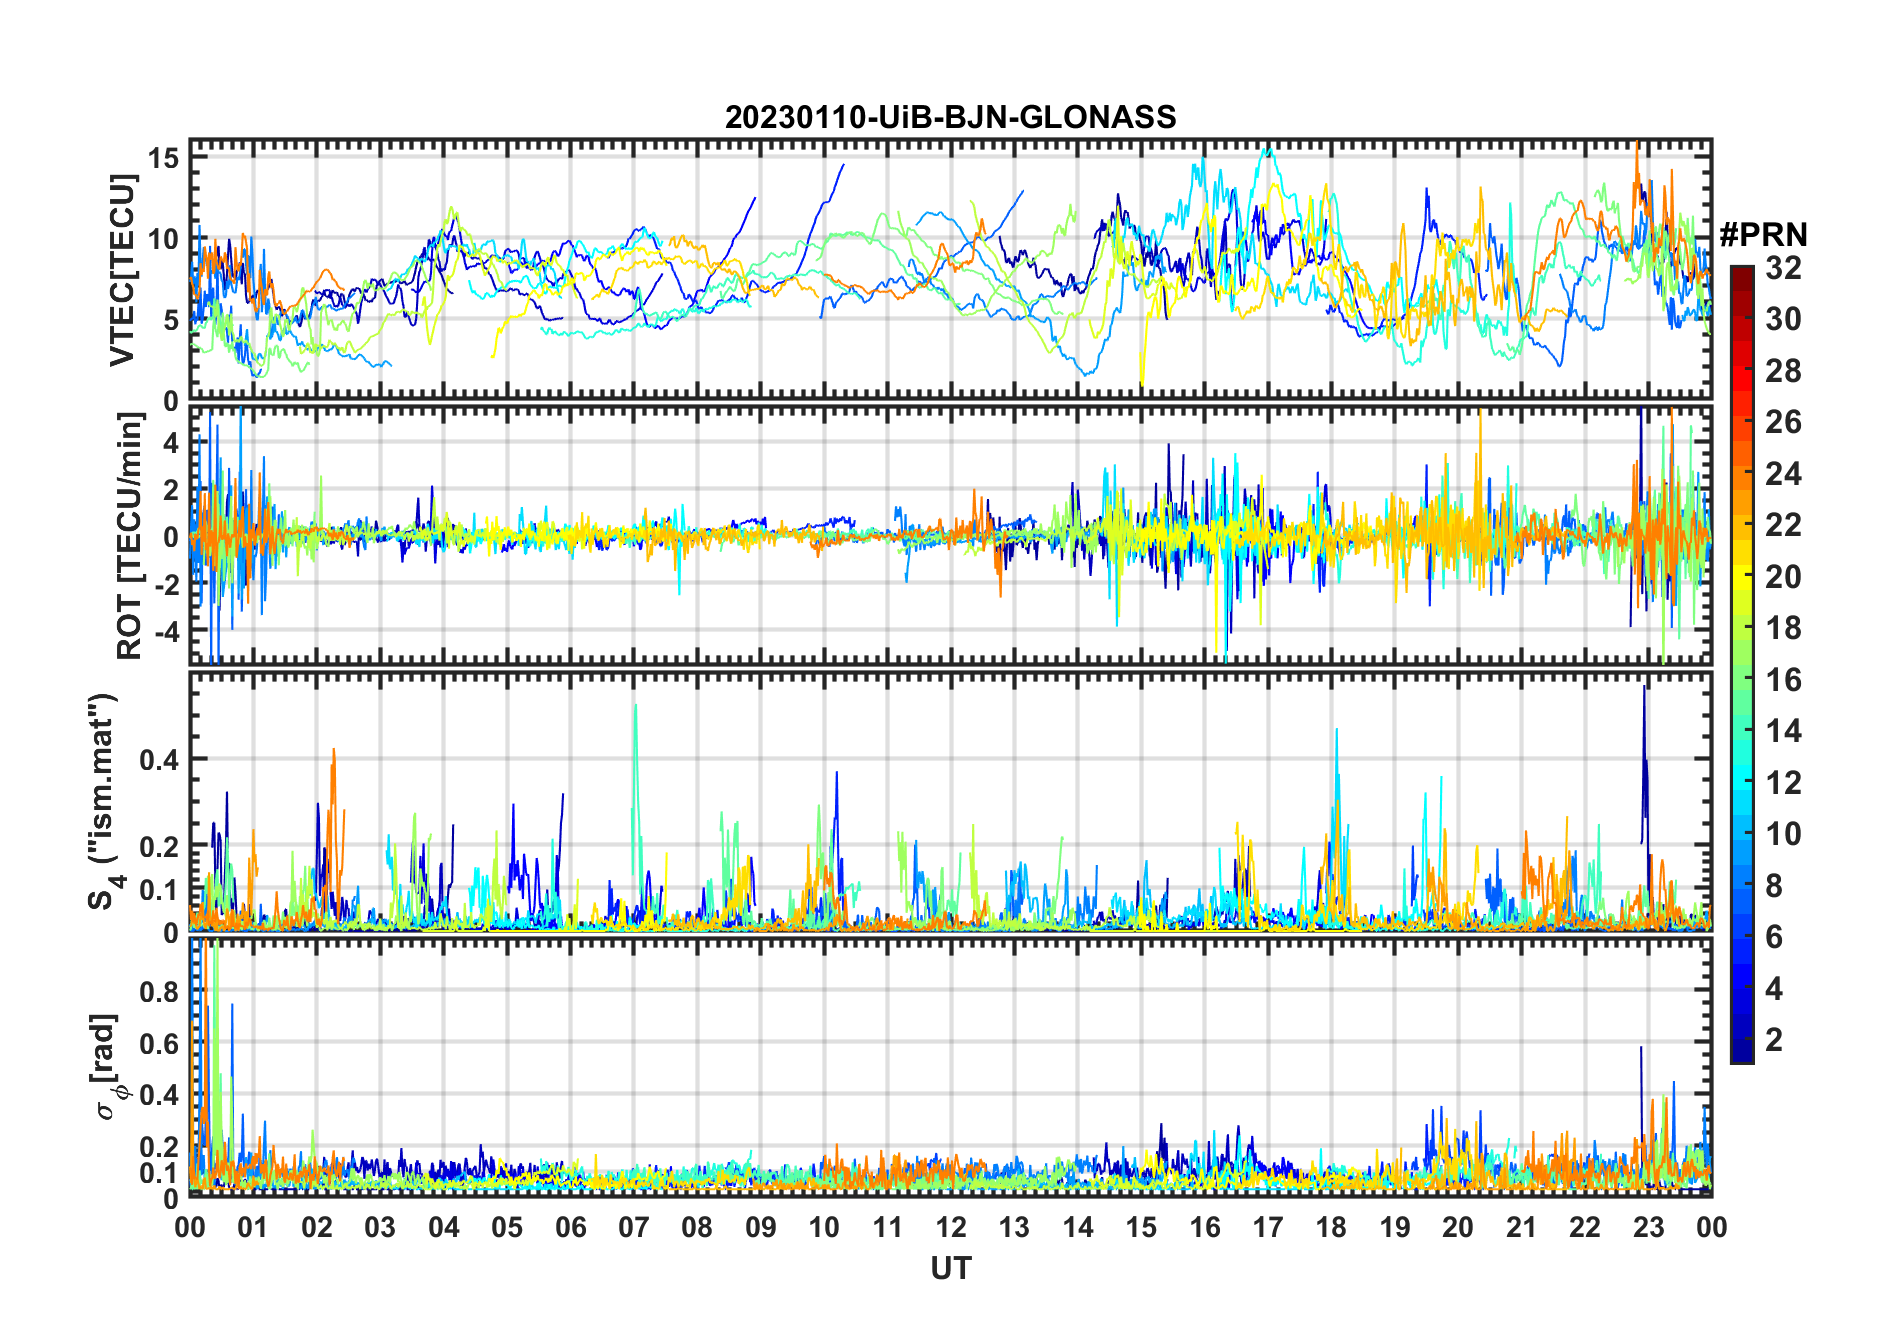Click the S4 plot panel
Viewport: 1902px width, 1330px height.
tap(950, 802)
